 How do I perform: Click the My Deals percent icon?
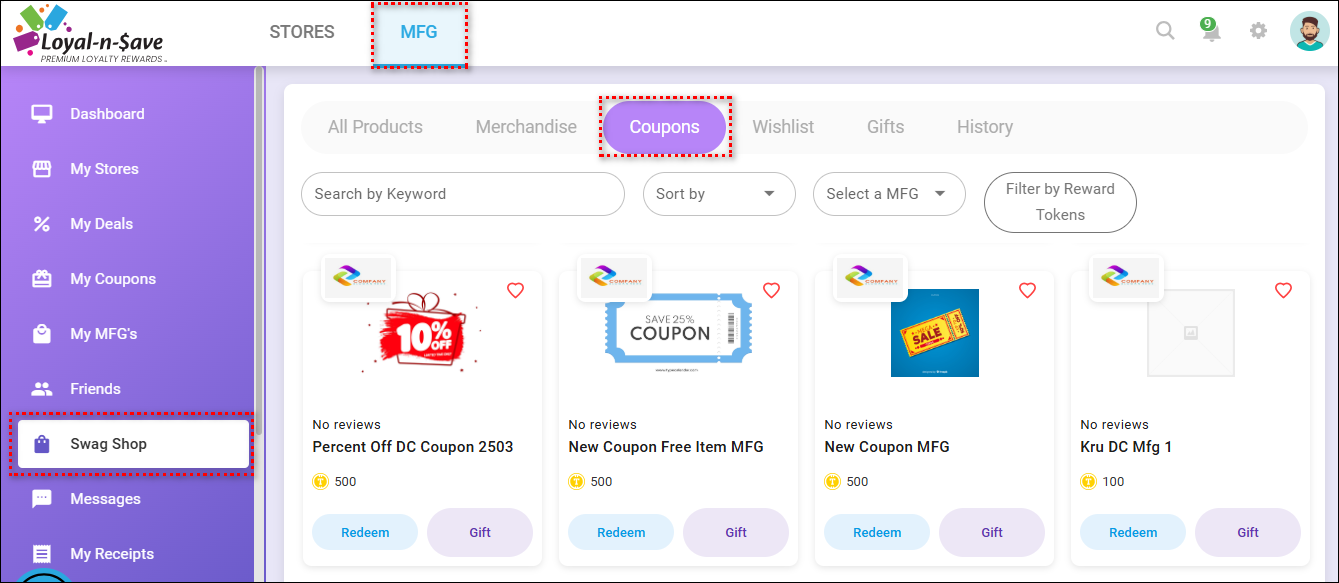42,224
